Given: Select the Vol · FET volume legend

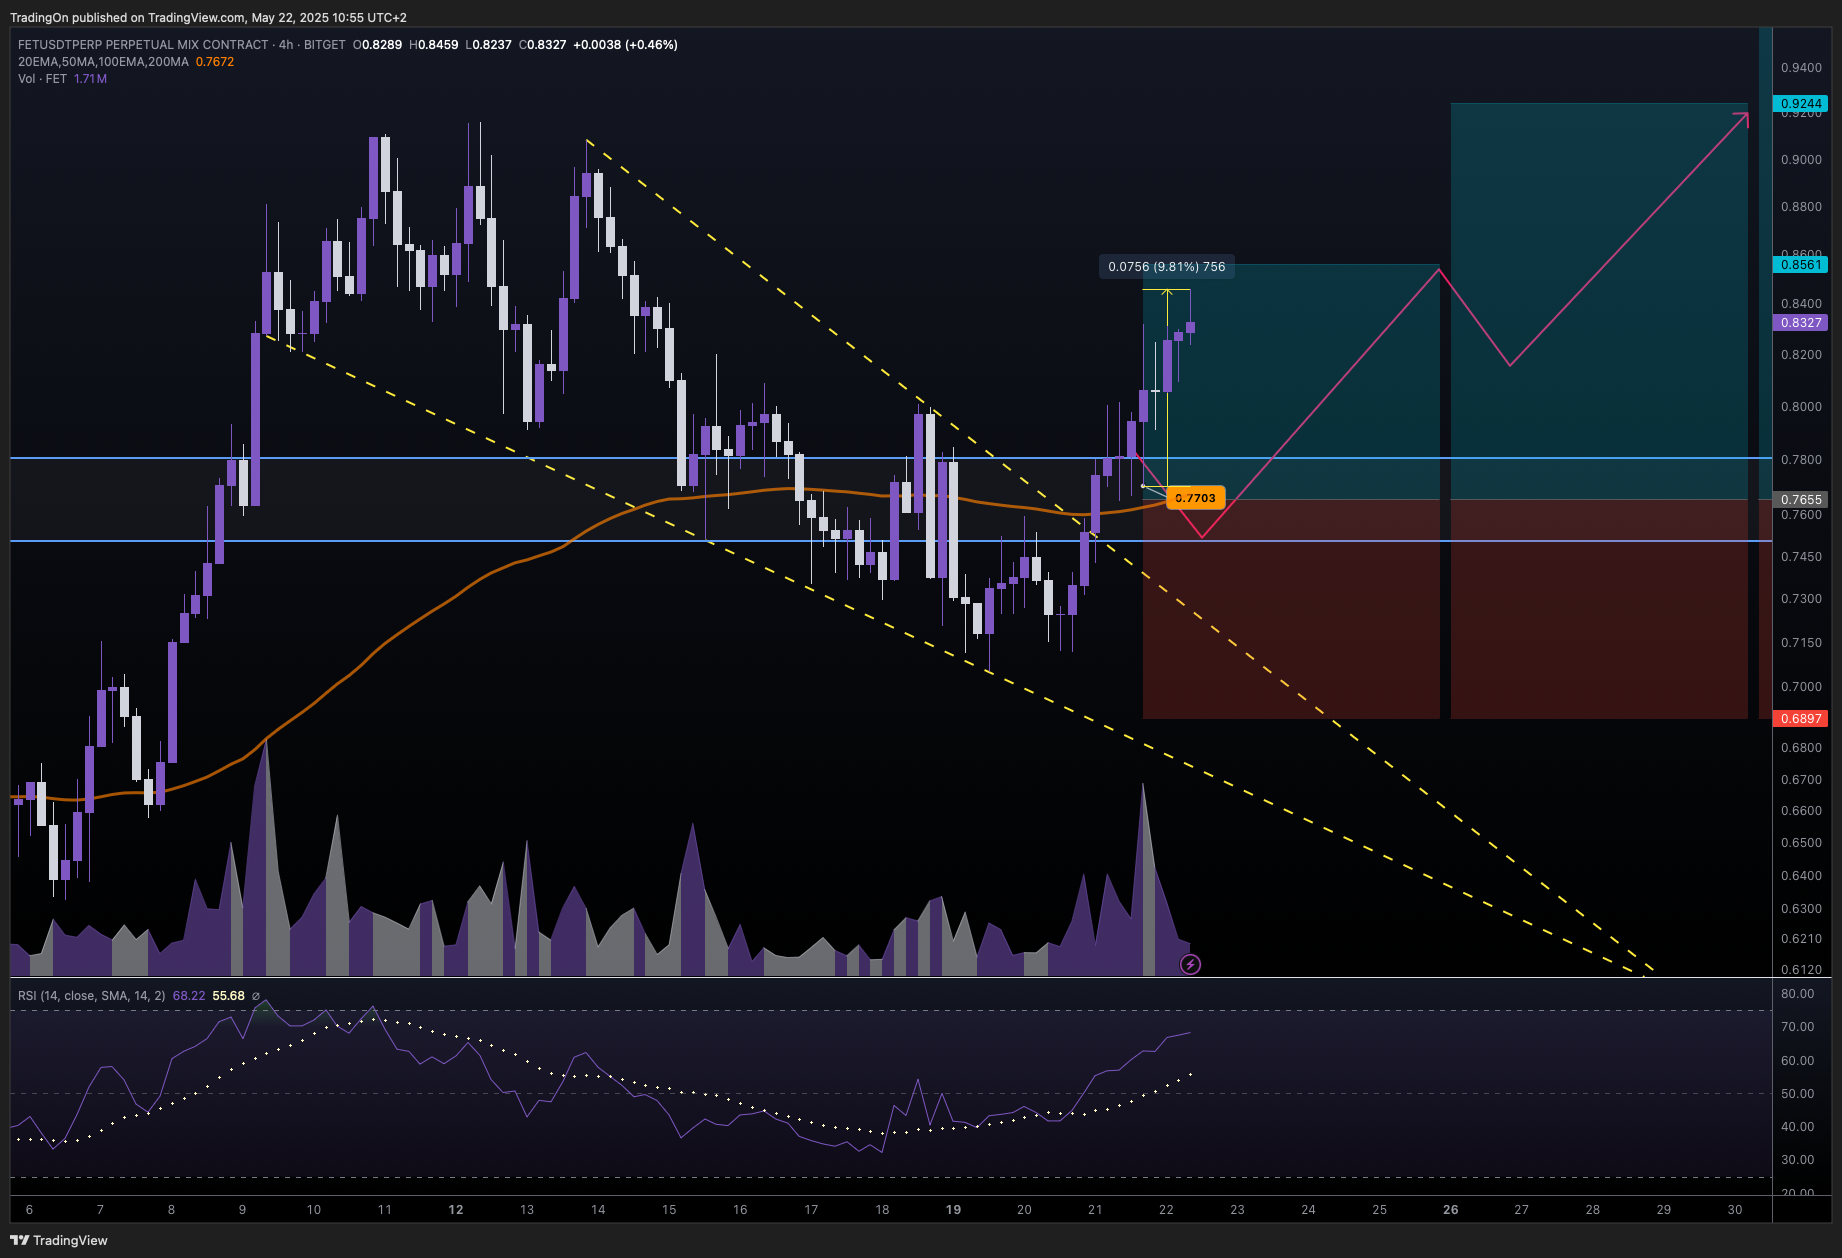Looking at the screenshot, I should [x=42, y=79].
